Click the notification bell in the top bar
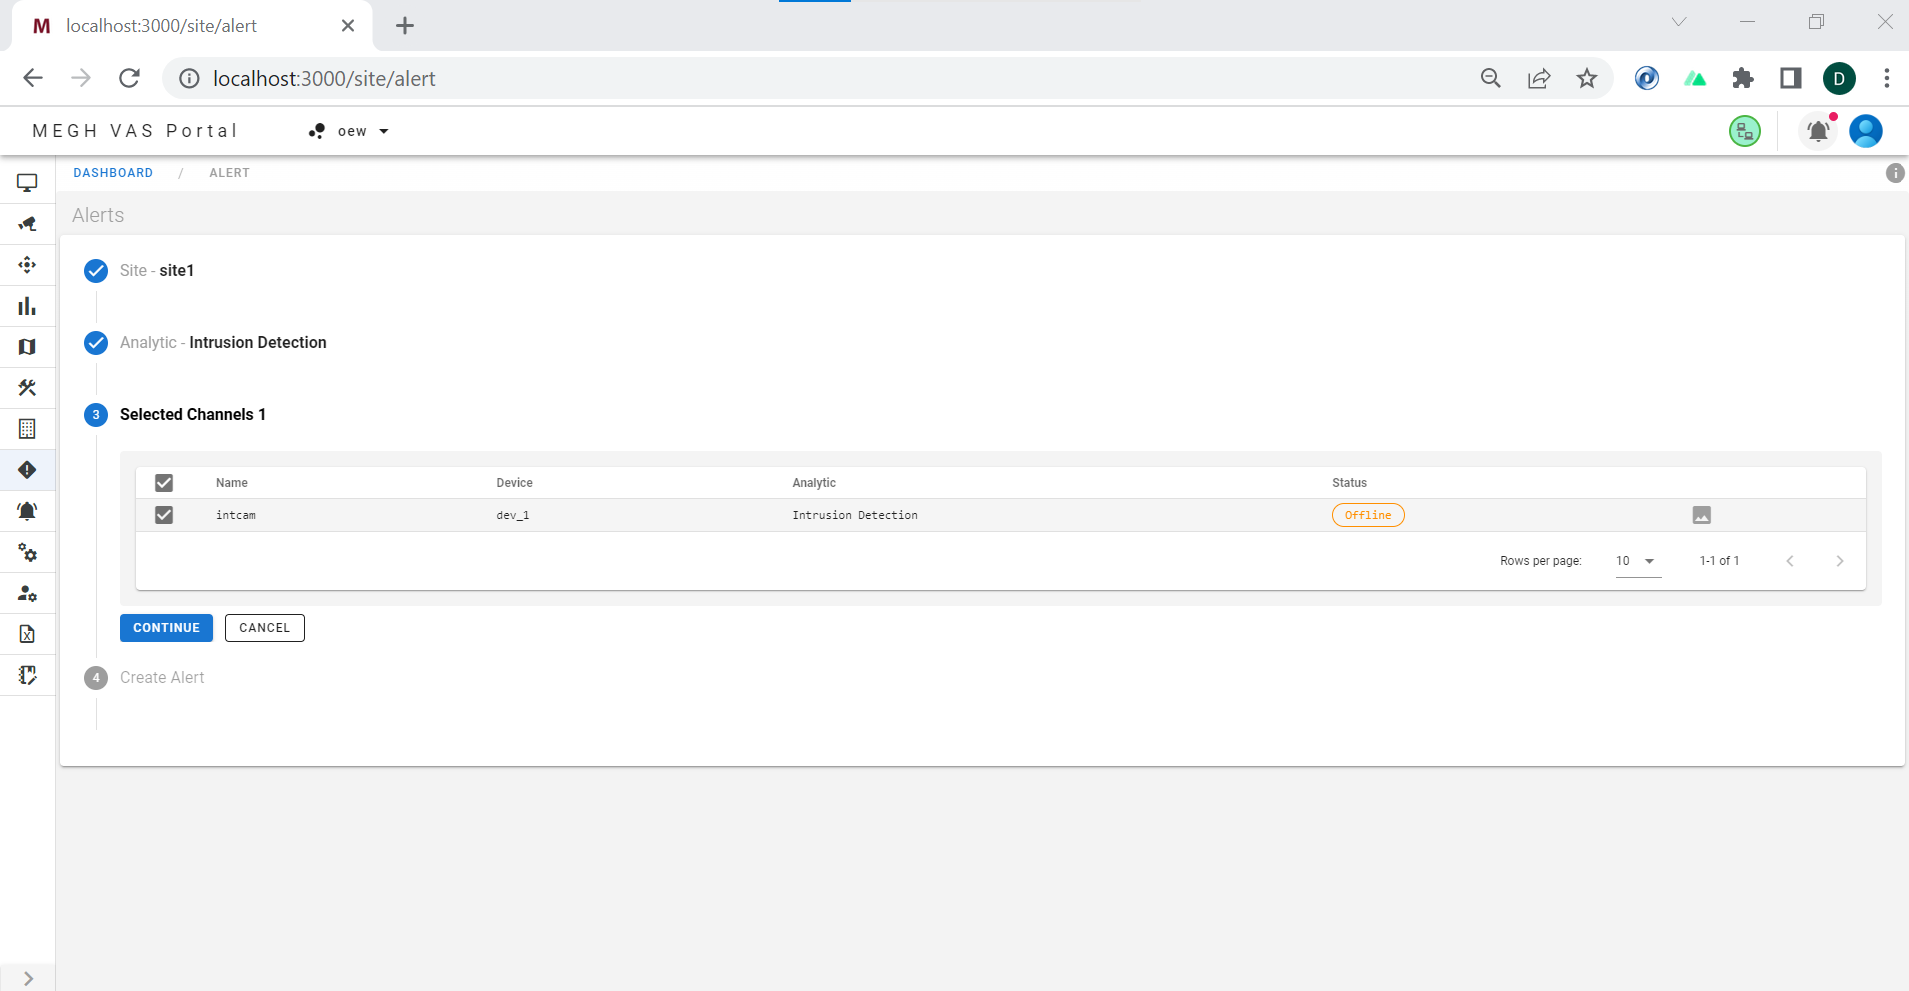 pos(1818,131)
